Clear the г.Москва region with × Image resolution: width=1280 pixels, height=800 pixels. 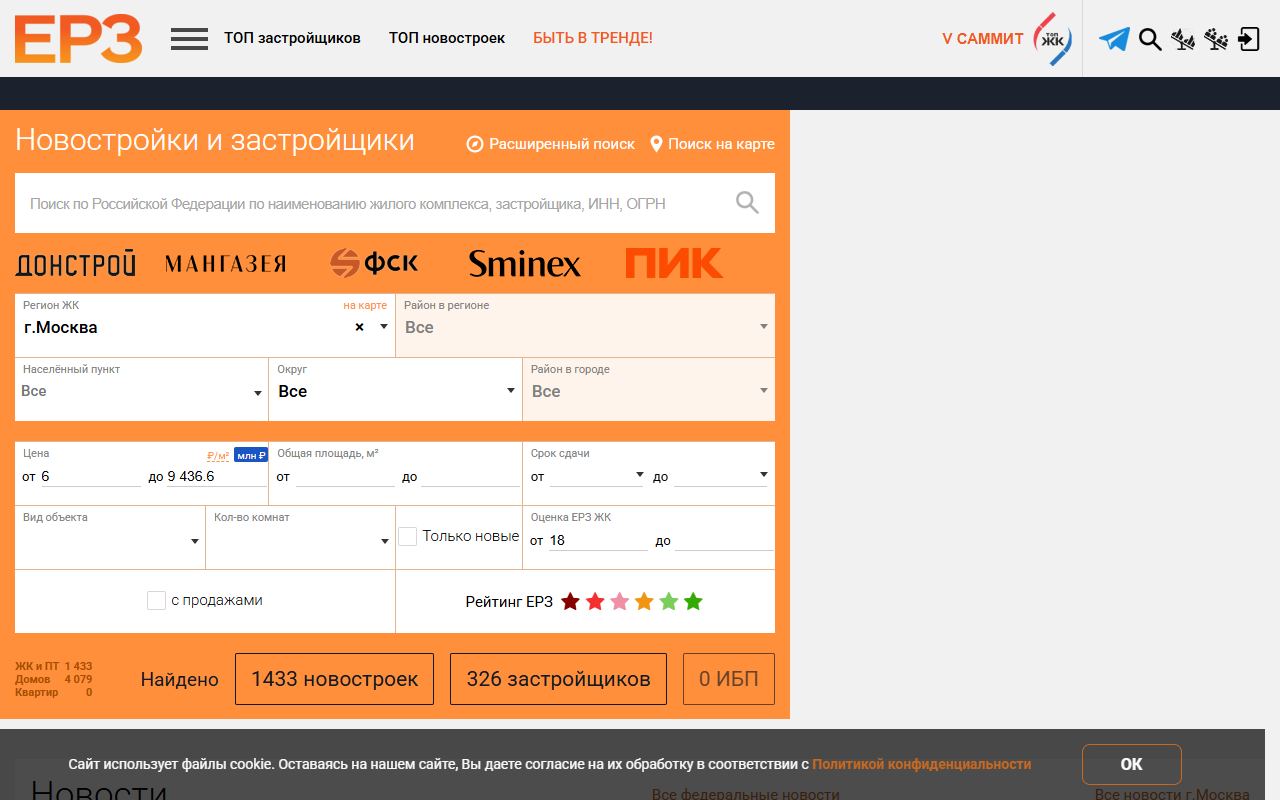(x=359, y=327)
